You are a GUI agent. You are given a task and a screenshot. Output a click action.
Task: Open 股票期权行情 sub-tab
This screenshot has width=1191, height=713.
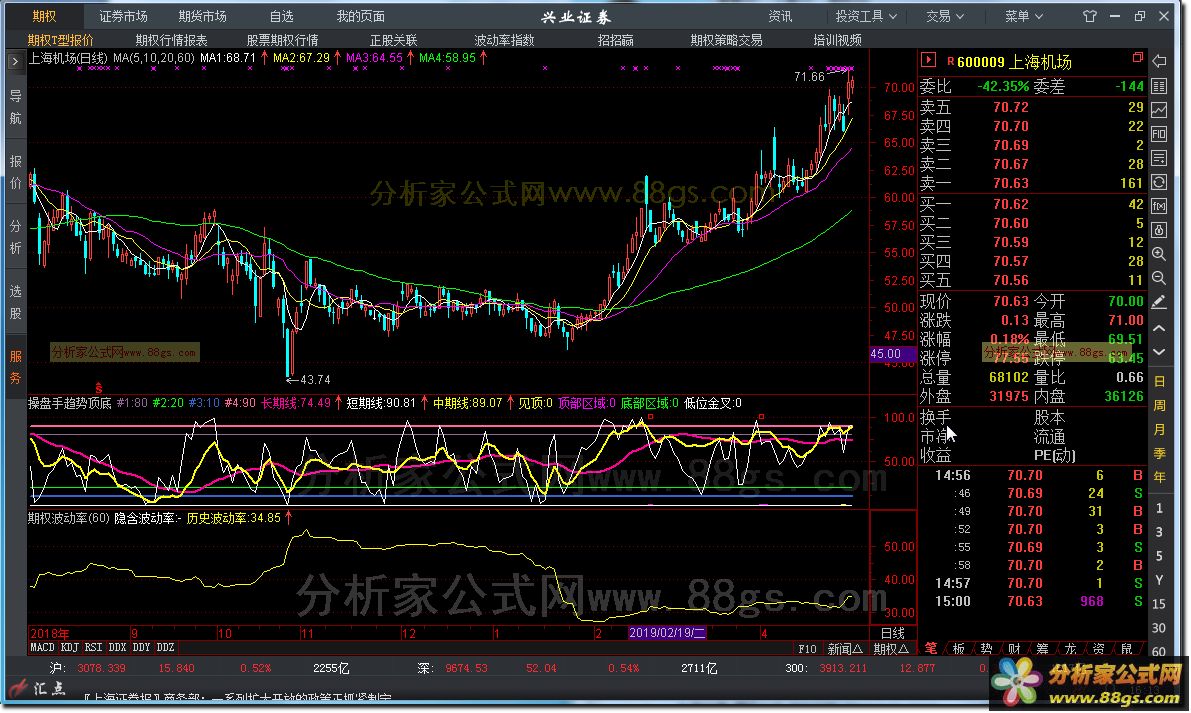[282, 40]
